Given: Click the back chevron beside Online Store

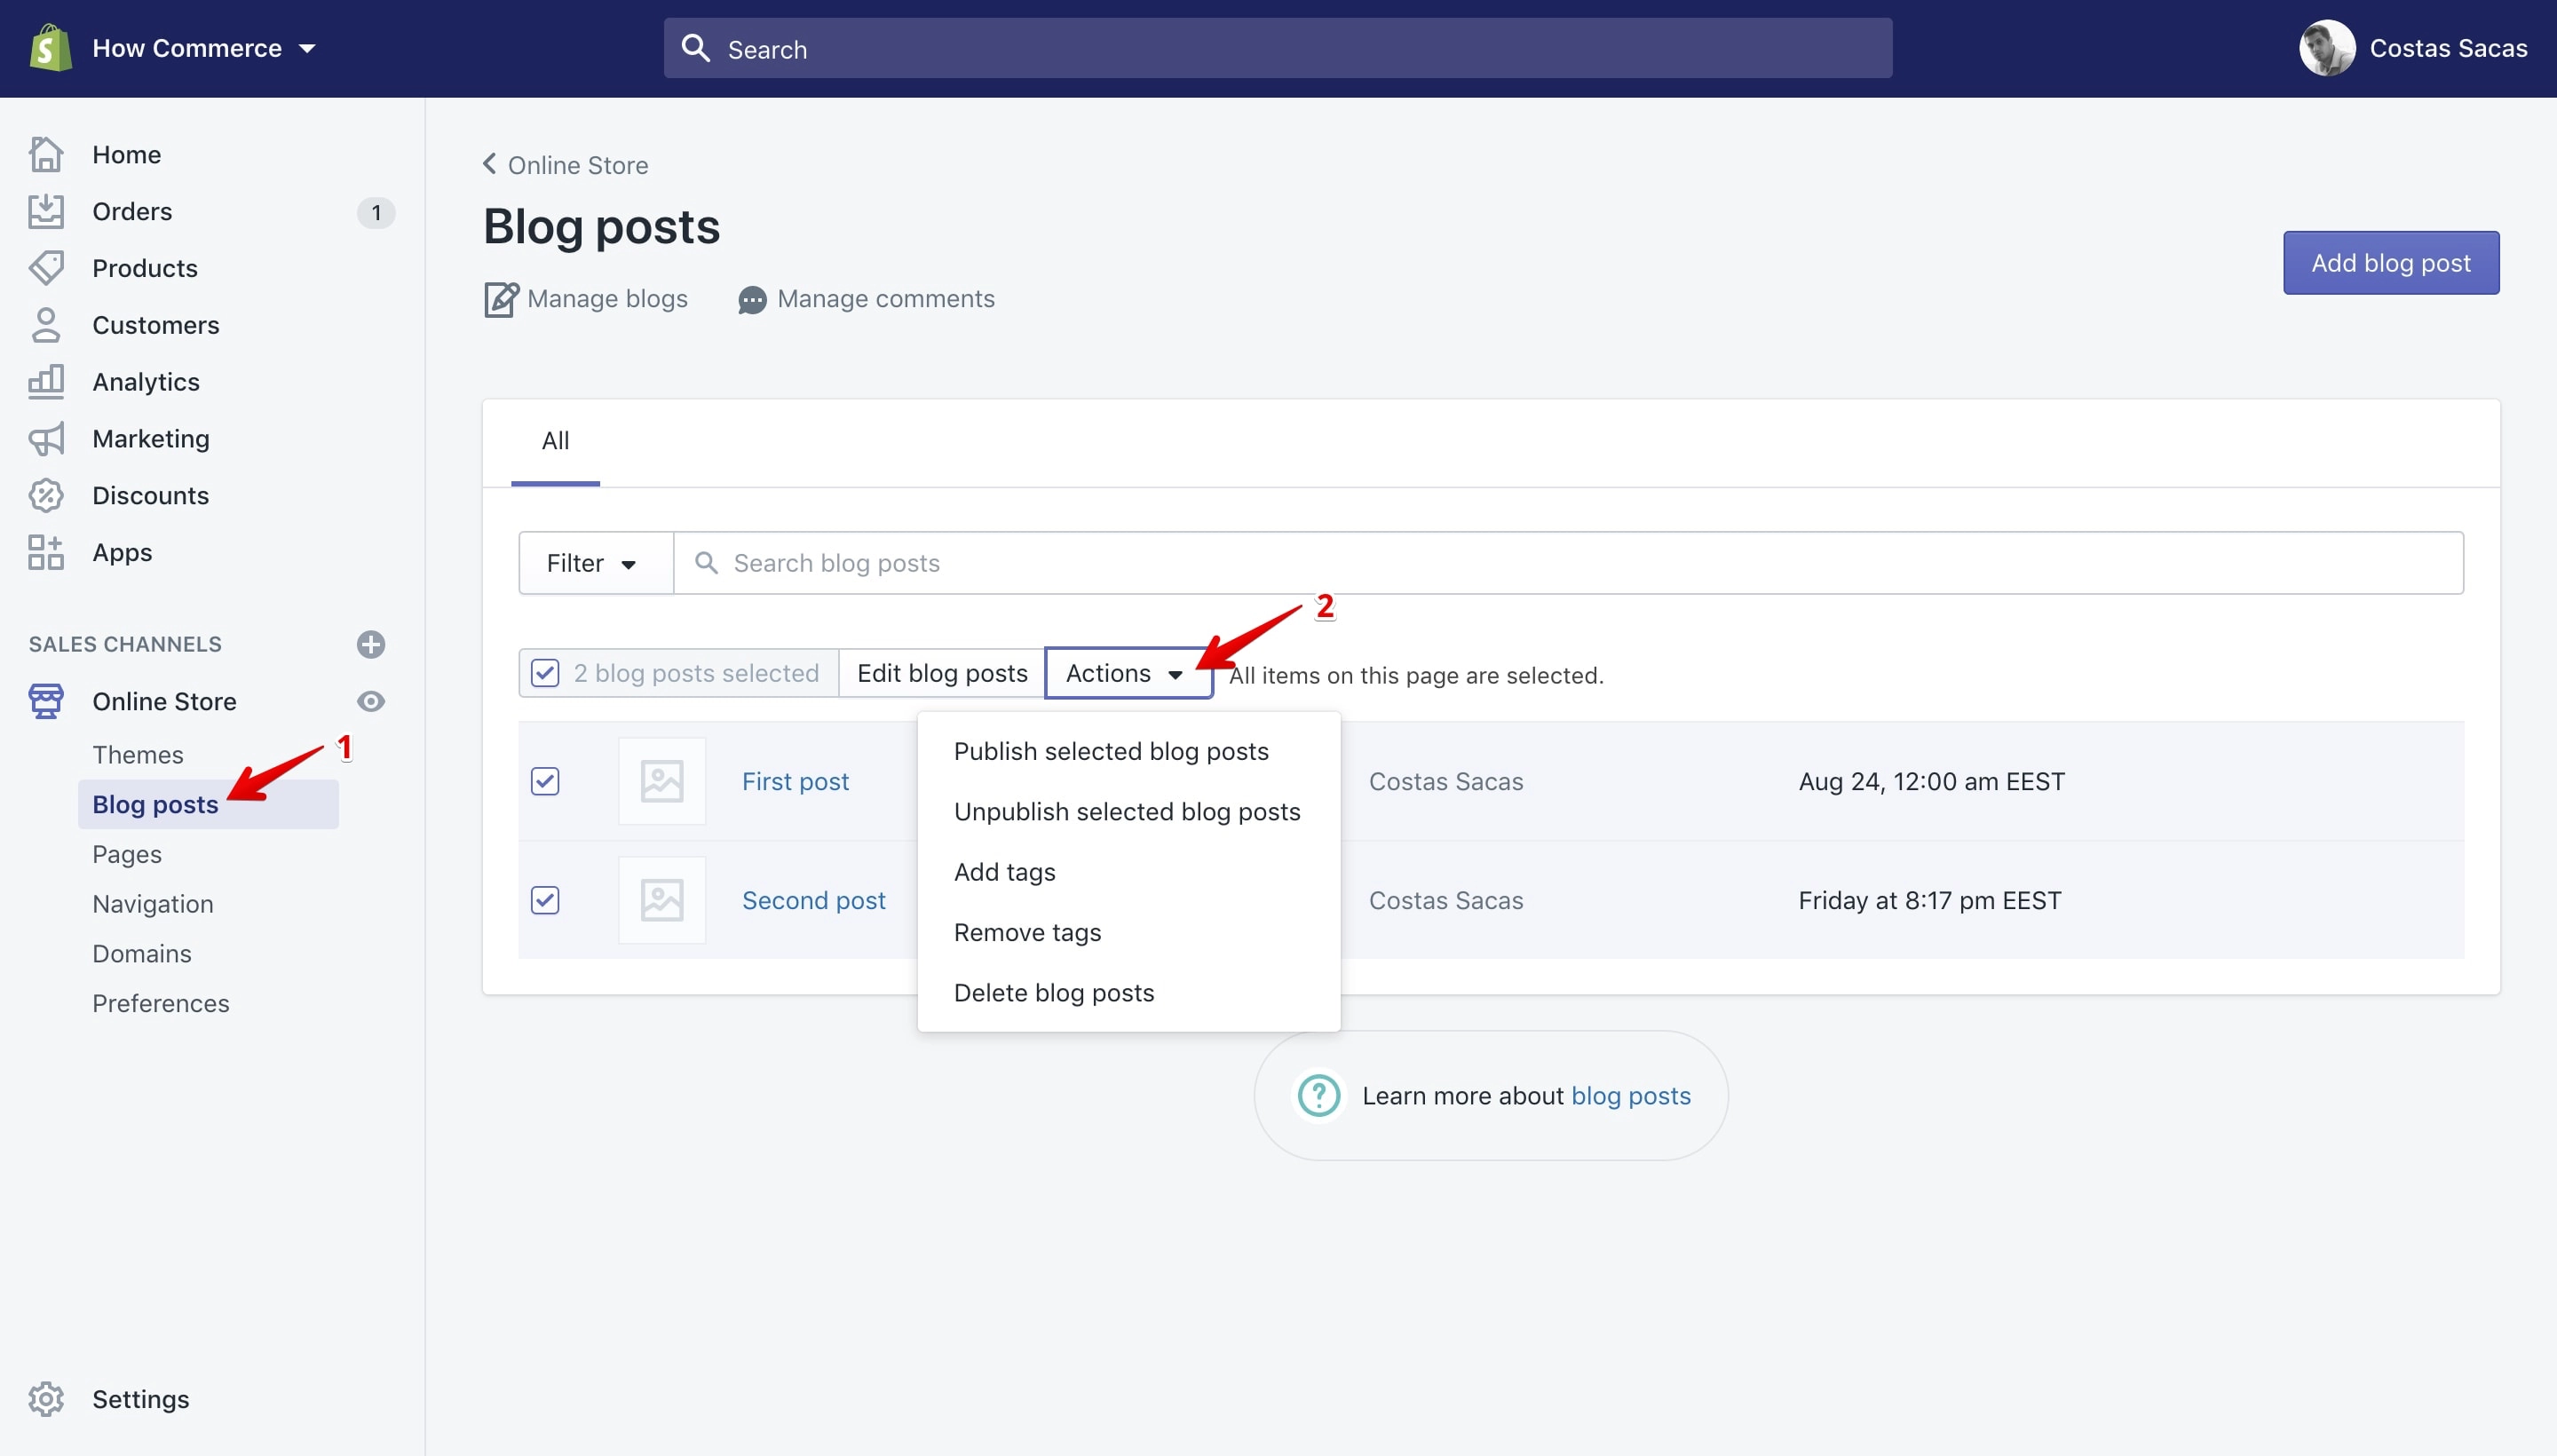Looking at the screenshot, I should [x=490, y=163].
